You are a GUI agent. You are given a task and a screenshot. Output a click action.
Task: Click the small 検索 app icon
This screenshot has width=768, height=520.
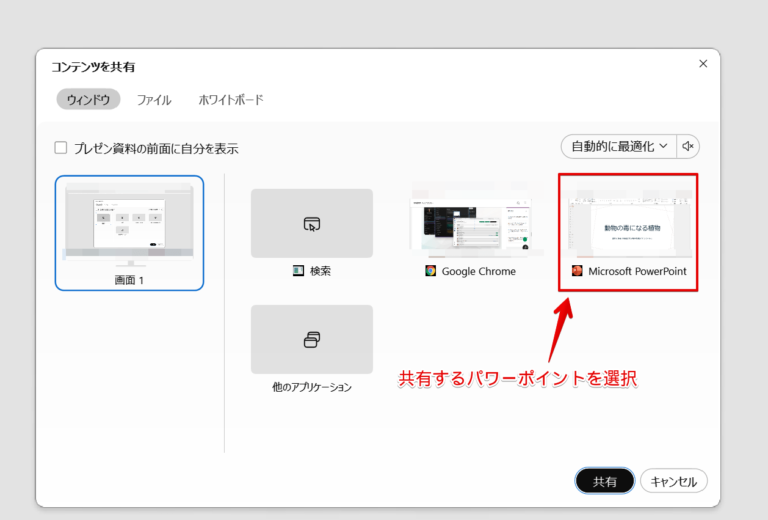tap(298, 271)
